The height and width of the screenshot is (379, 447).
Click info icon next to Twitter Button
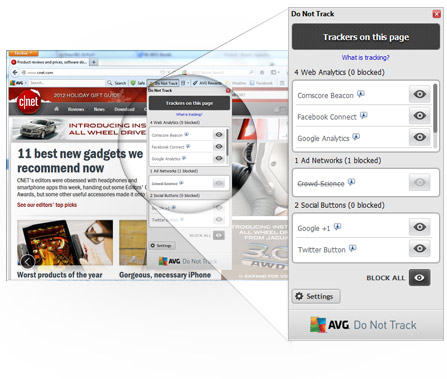point(352,248)
